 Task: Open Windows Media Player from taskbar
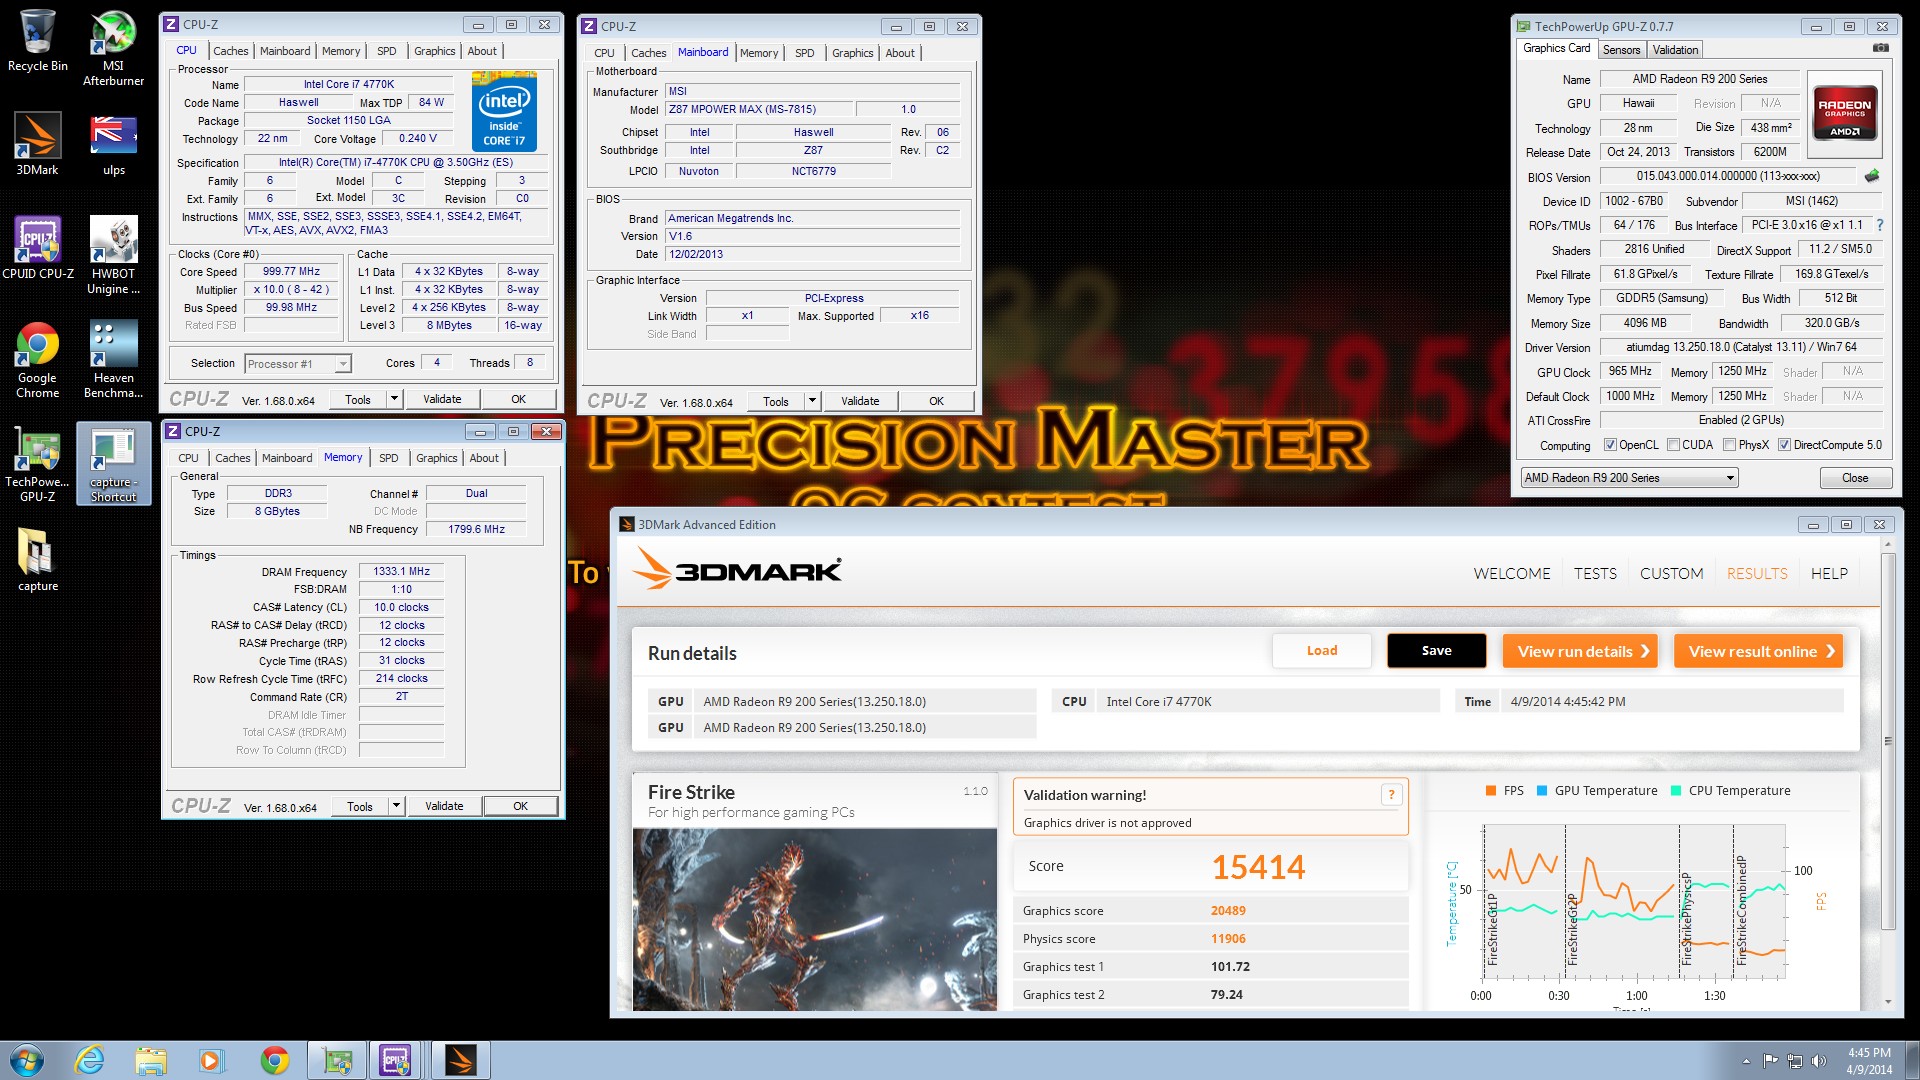click(211, 1060)
